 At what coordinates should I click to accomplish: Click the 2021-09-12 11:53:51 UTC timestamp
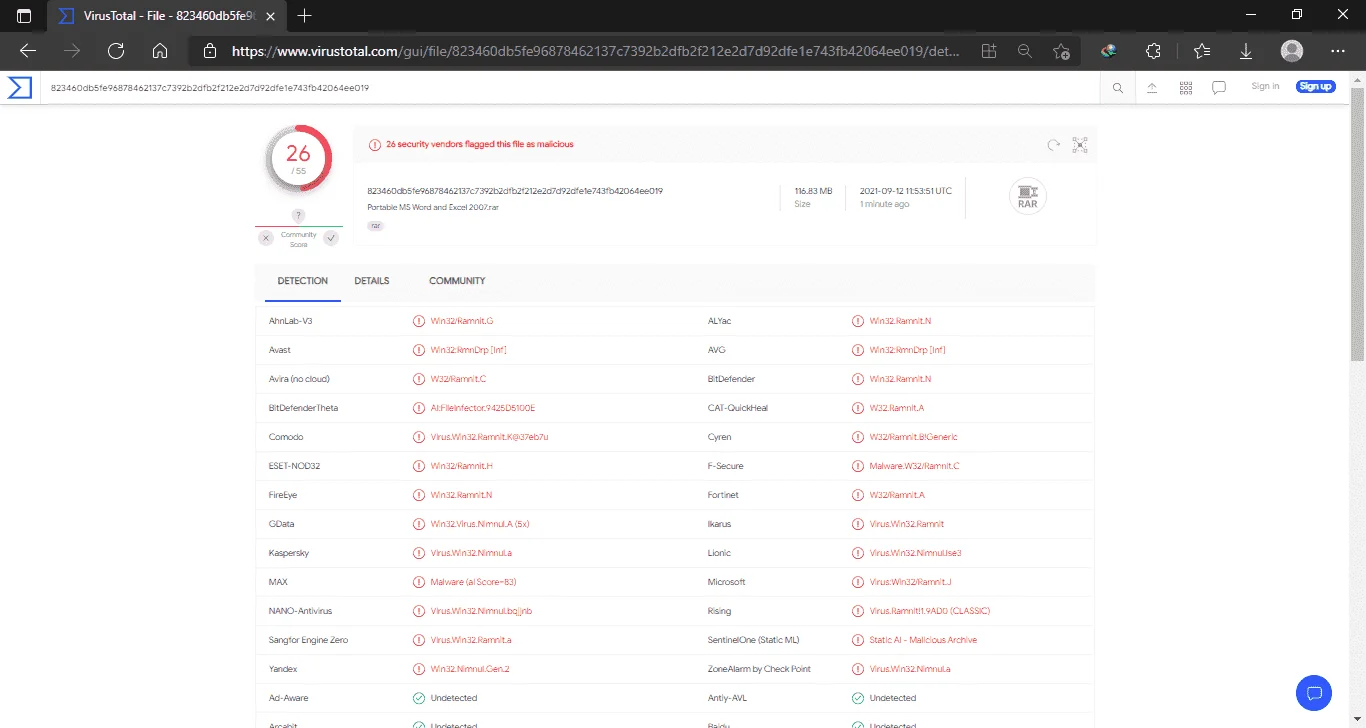pyautogui.click(x=905, y=191)
